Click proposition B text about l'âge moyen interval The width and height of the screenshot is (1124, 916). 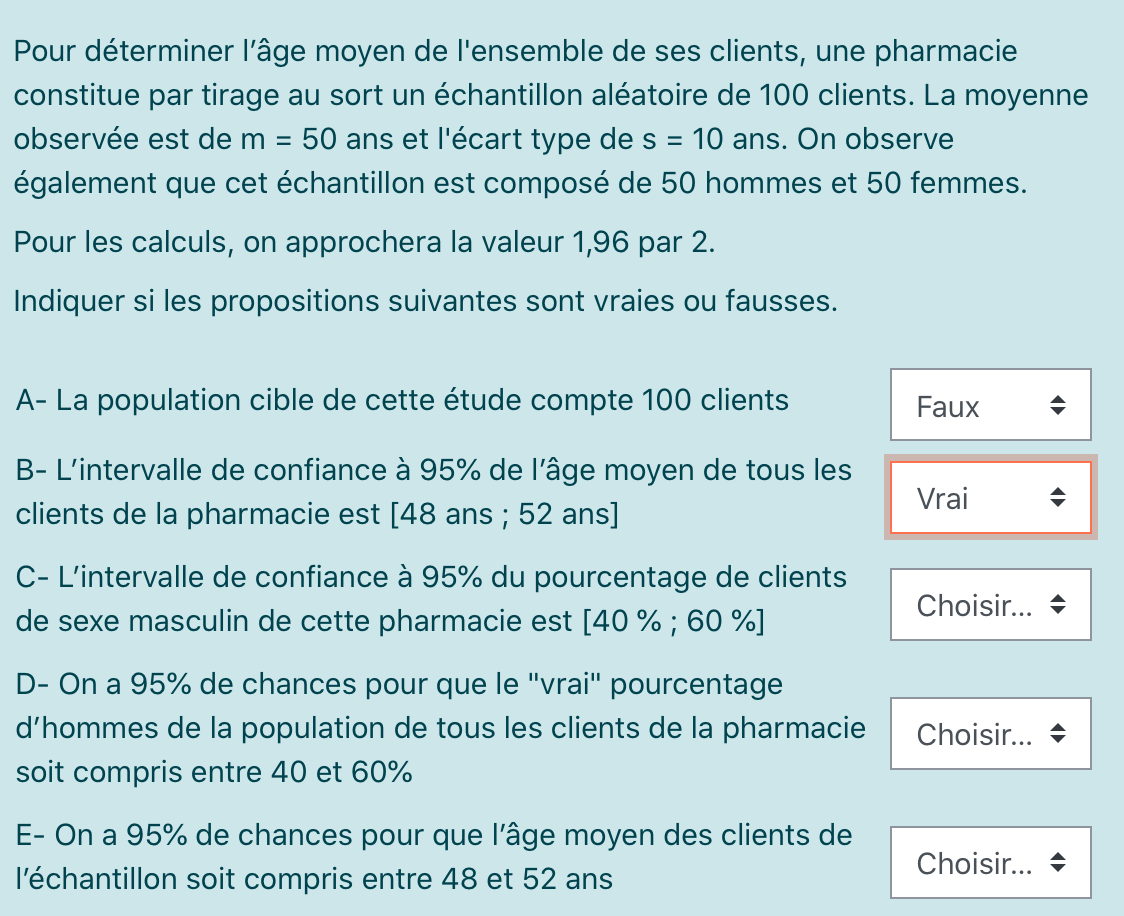434,470
